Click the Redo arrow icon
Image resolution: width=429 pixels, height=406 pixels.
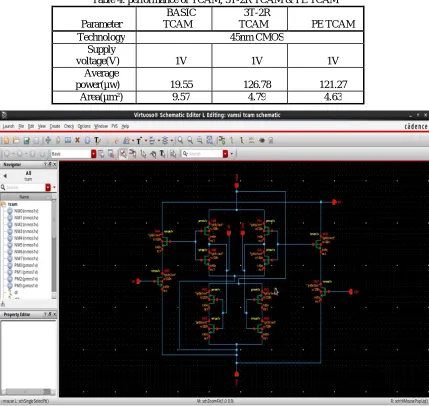click(116, 141)
